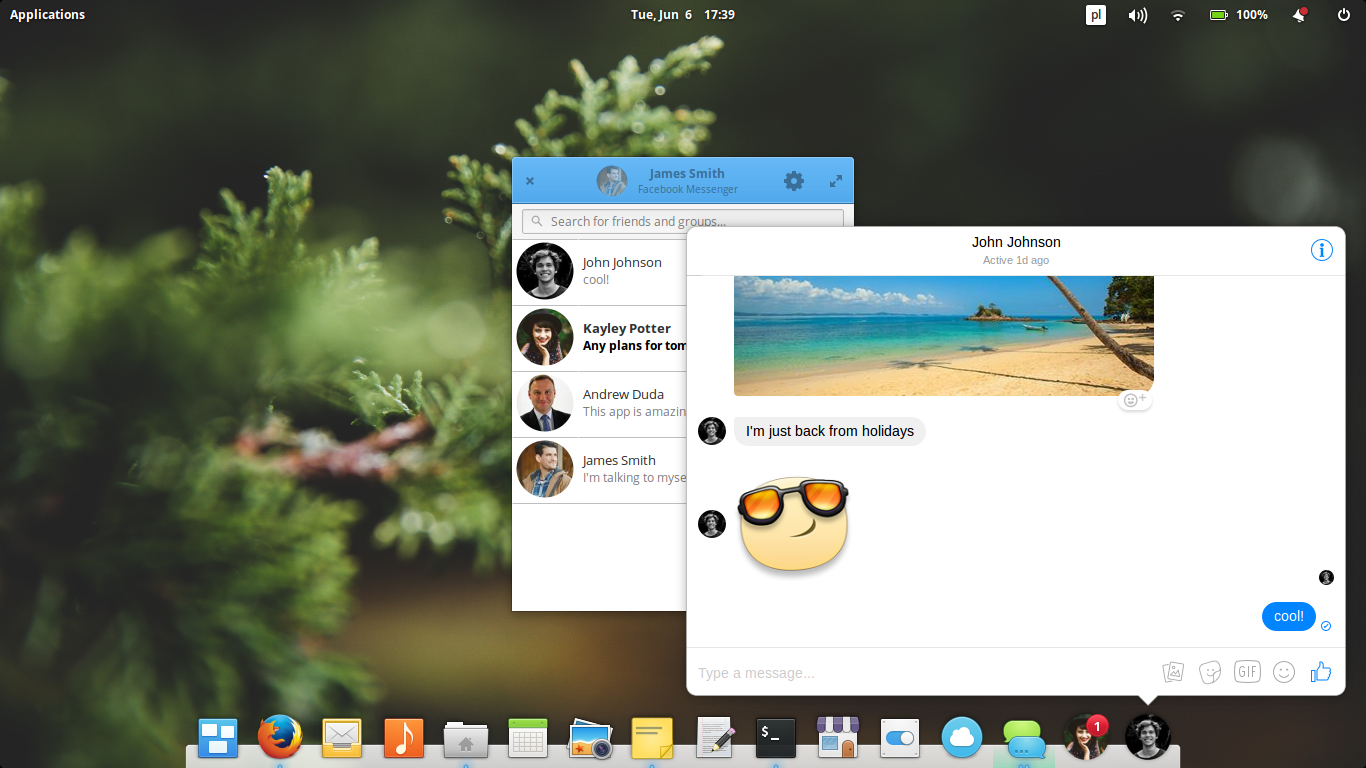Open the photo attachment picker
Image resolution: width=1366 pixels, height=768 pixels.
(x=1172, y=672)
